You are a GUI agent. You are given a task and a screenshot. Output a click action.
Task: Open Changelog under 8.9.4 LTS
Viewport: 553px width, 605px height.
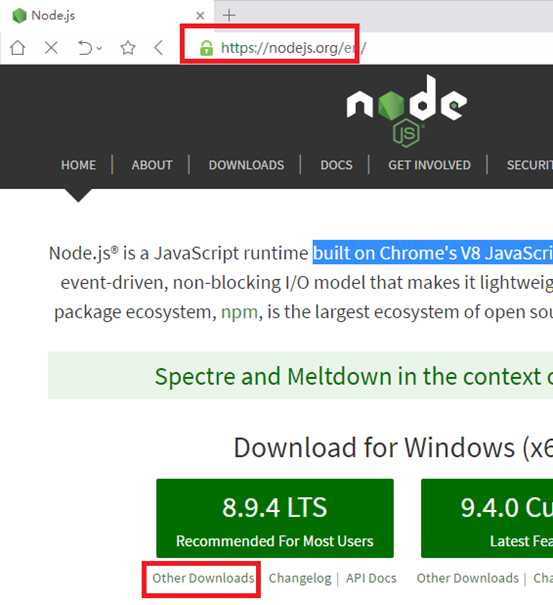[300, 578]
